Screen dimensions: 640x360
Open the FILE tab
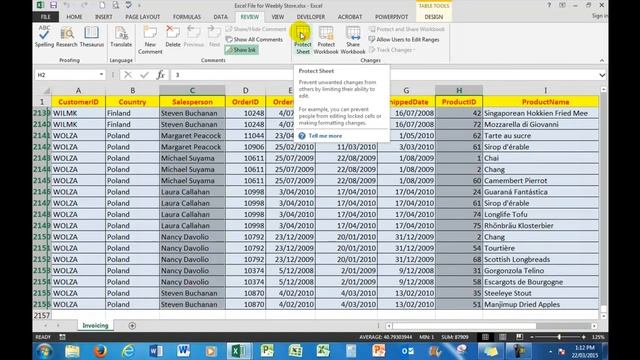click(x=46, y=17)
